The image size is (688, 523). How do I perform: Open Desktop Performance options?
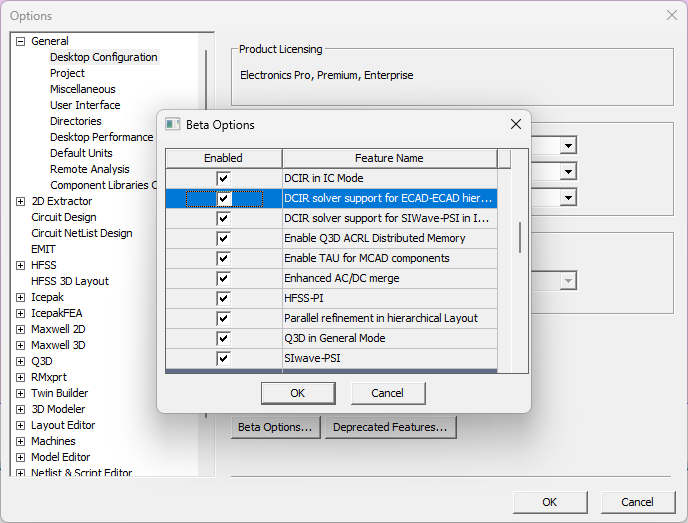[101, 137]
